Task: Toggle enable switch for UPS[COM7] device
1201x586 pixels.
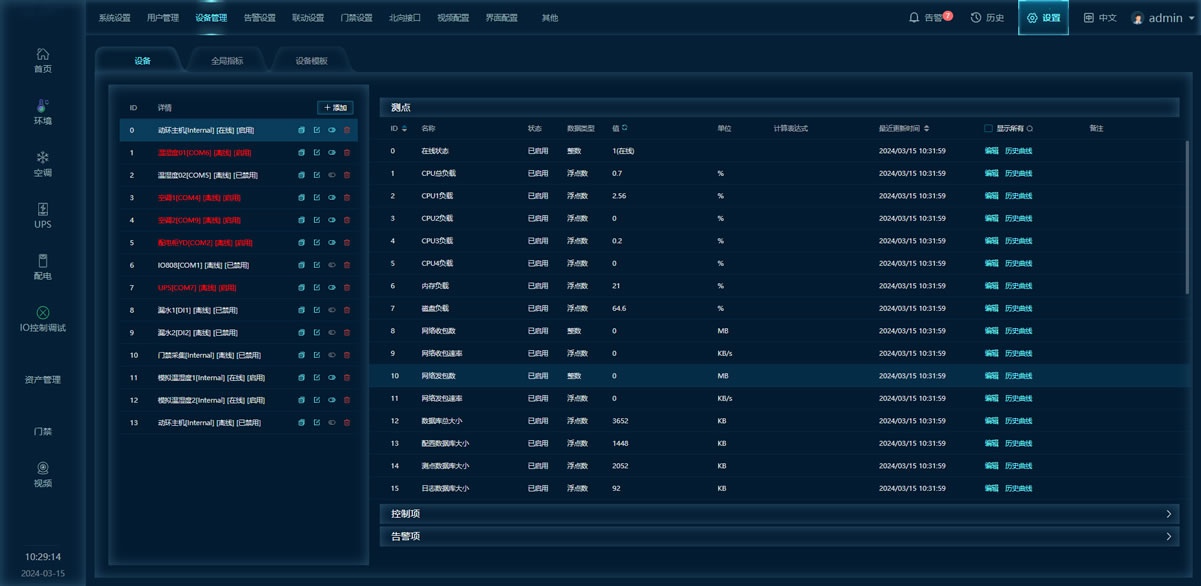Action: point(332,288)
